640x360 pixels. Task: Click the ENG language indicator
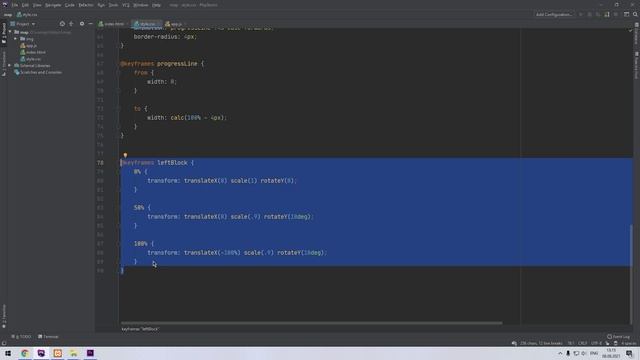[594, 353]
